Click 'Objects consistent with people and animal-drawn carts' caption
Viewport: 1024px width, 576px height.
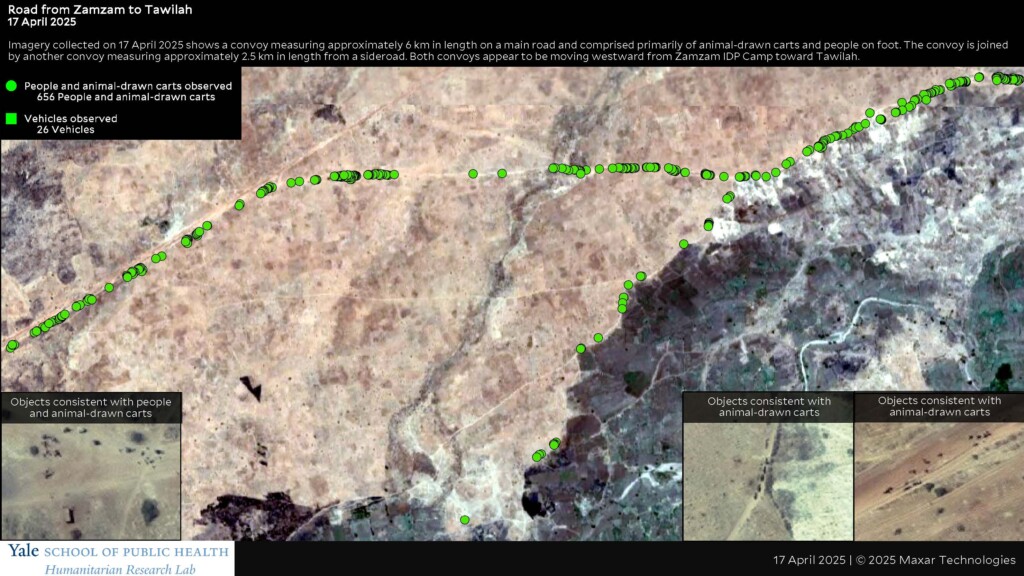point(91,408)
